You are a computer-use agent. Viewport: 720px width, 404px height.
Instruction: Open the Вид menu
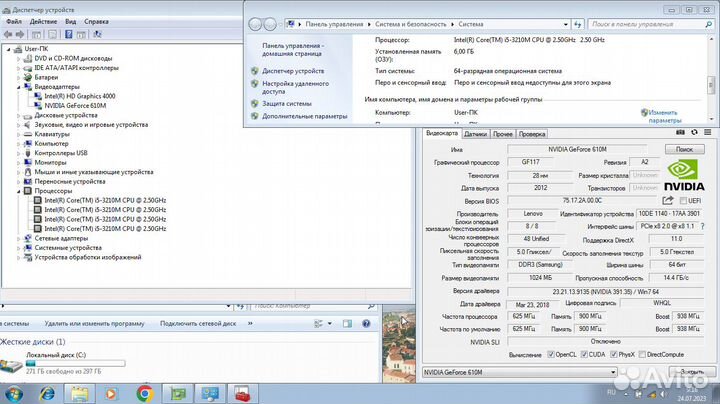click(70, 22)
